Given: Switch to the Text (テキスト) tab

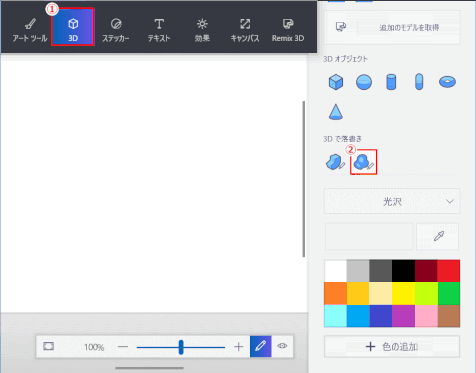Looking at the screenshot, I should (x=159, y=30).
